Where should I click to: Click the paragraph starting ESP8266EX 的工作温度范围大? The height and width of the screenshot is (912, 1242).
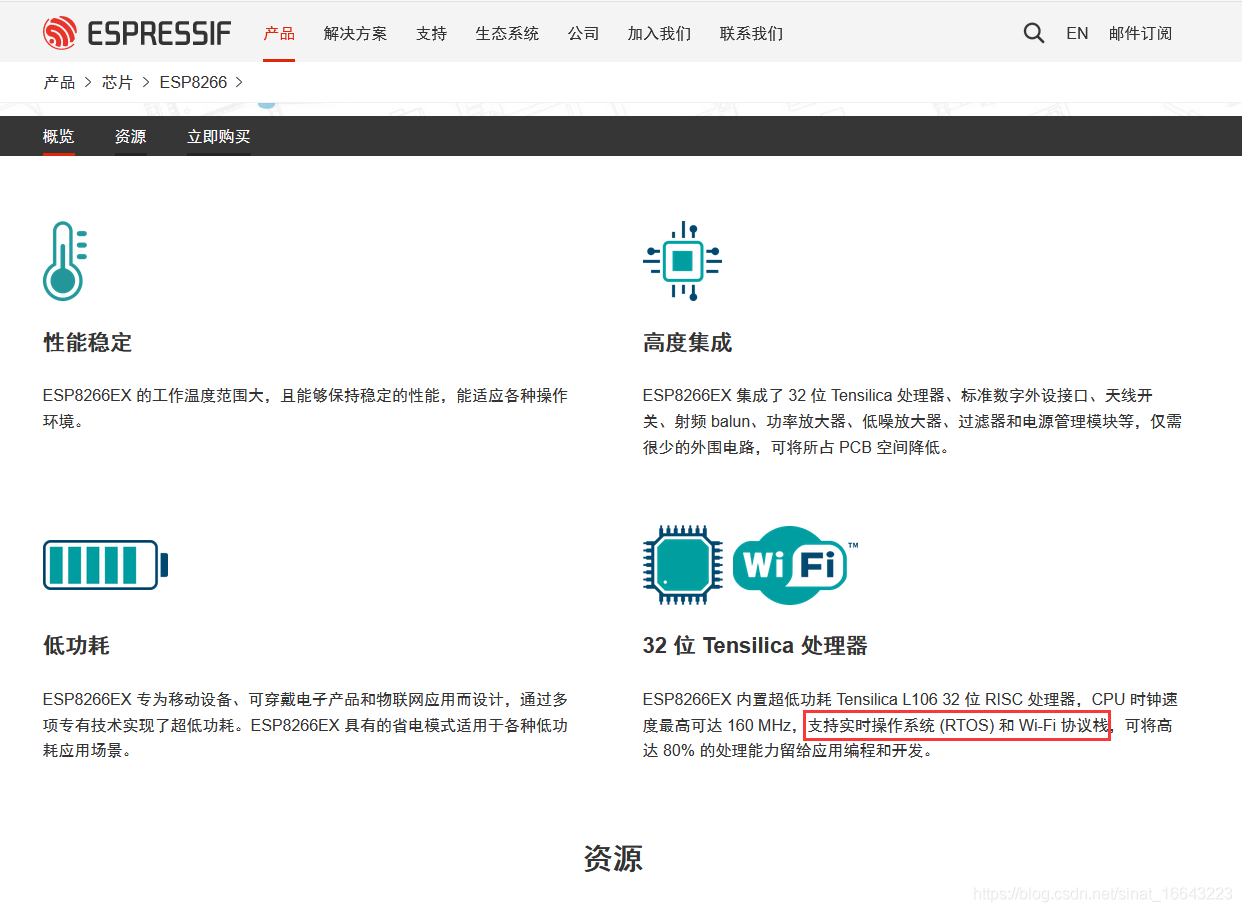tap(305, 408)
